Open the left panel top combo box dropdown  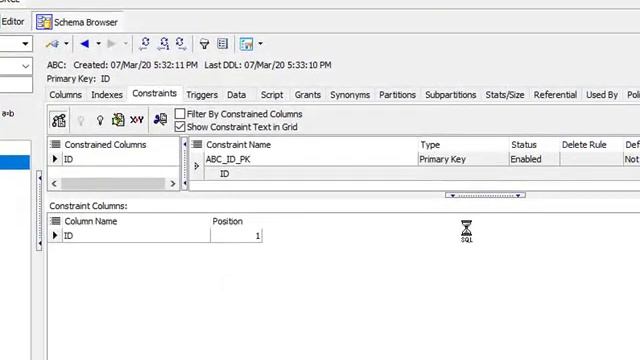tap(25, 44)
